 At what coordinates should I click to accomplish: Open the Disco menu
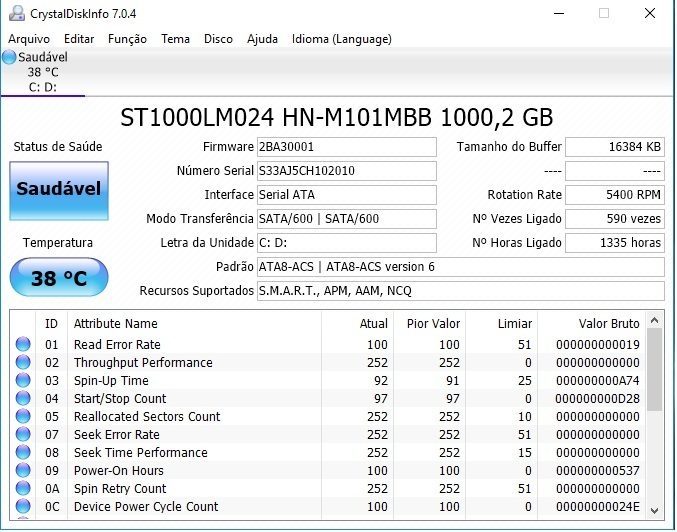point(218,39)
